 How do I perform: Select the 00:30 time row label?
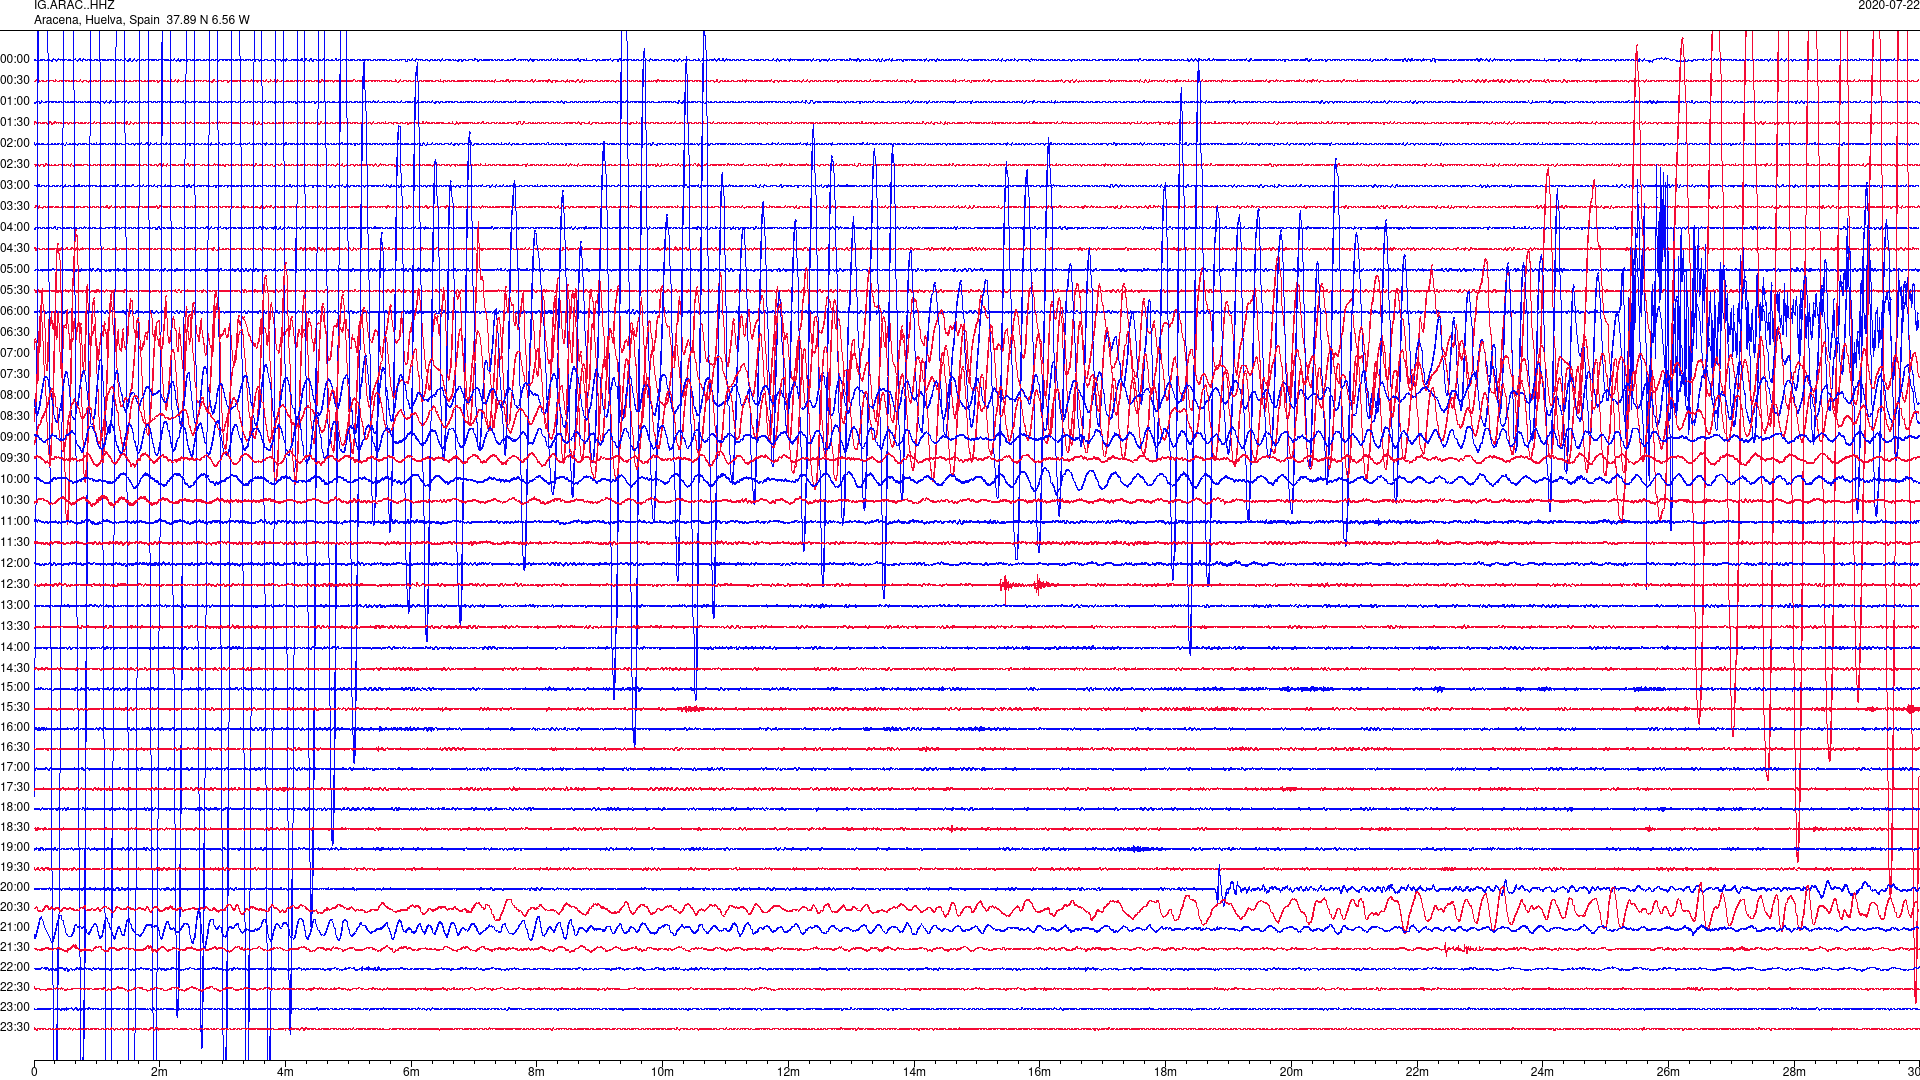click(15, 81)
